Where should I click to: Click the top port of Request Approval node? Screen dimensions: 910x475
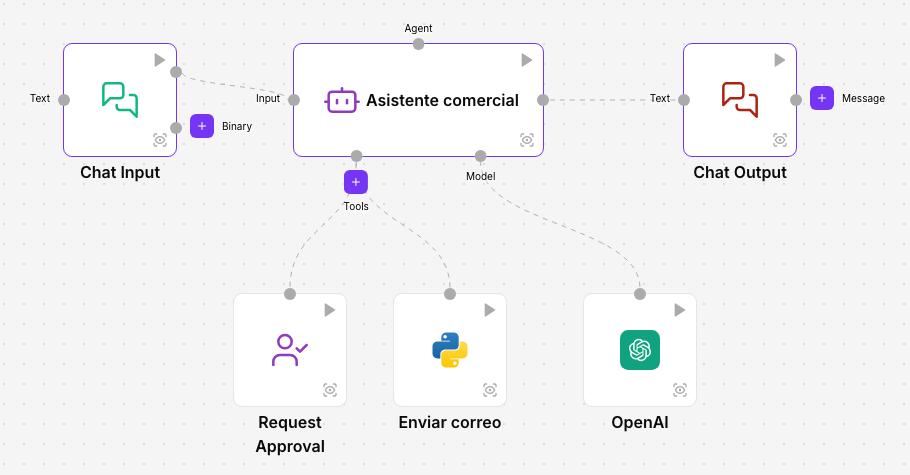pos(290,294)
